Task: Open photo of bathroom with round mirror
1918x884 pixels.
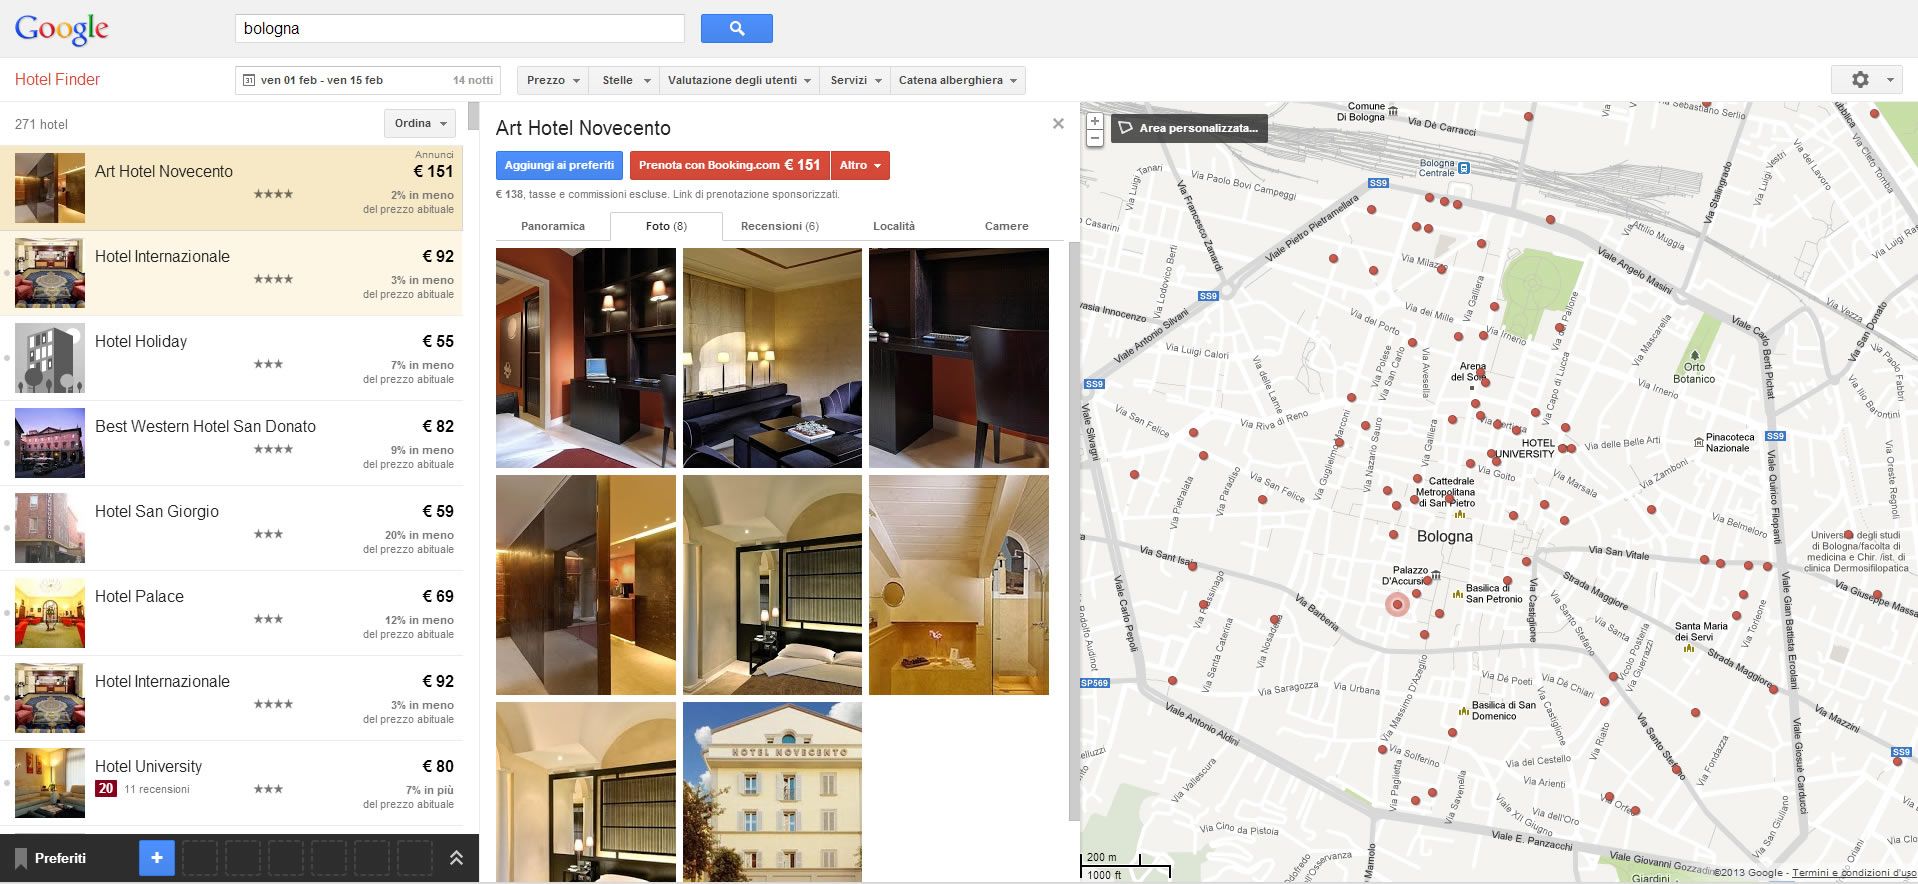Action: tap(959, 585)
